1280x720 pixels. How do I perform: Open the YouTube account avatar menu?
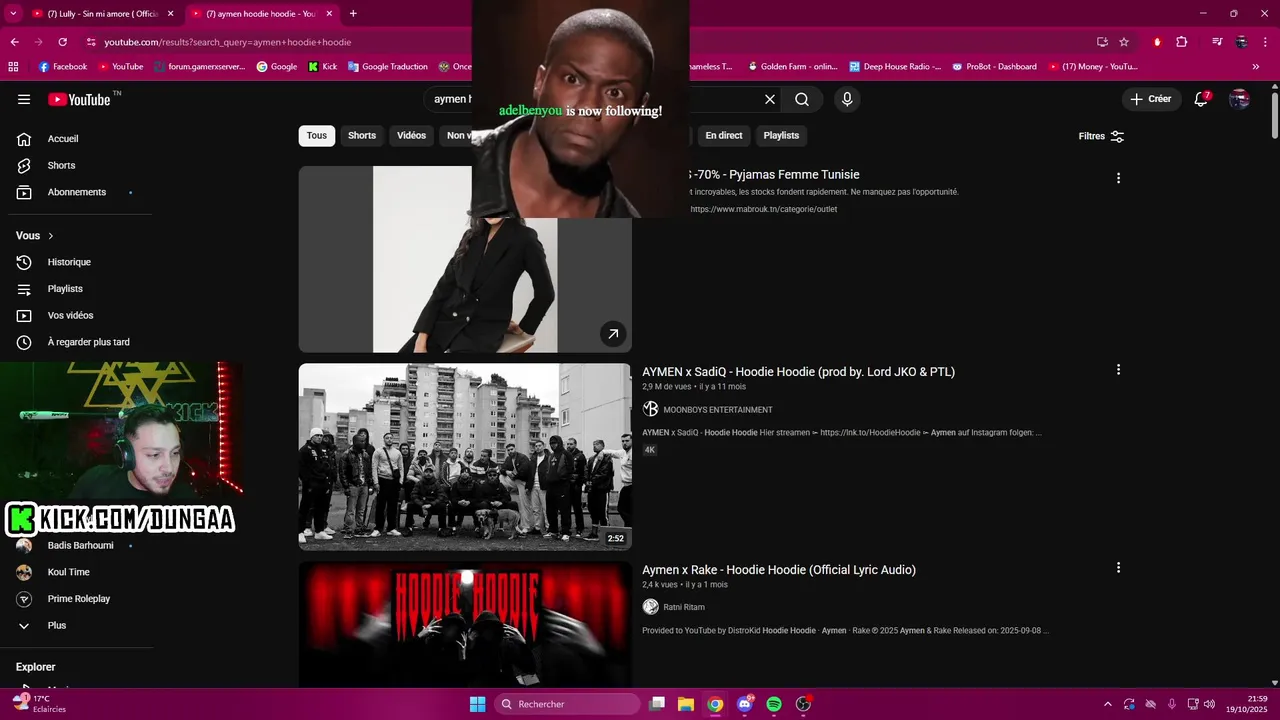1239,99
